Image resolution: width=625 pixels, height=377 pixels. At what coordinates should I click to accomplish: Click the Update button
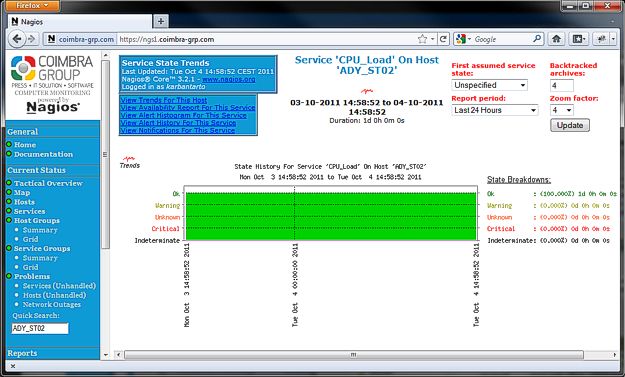coord(570,125)
